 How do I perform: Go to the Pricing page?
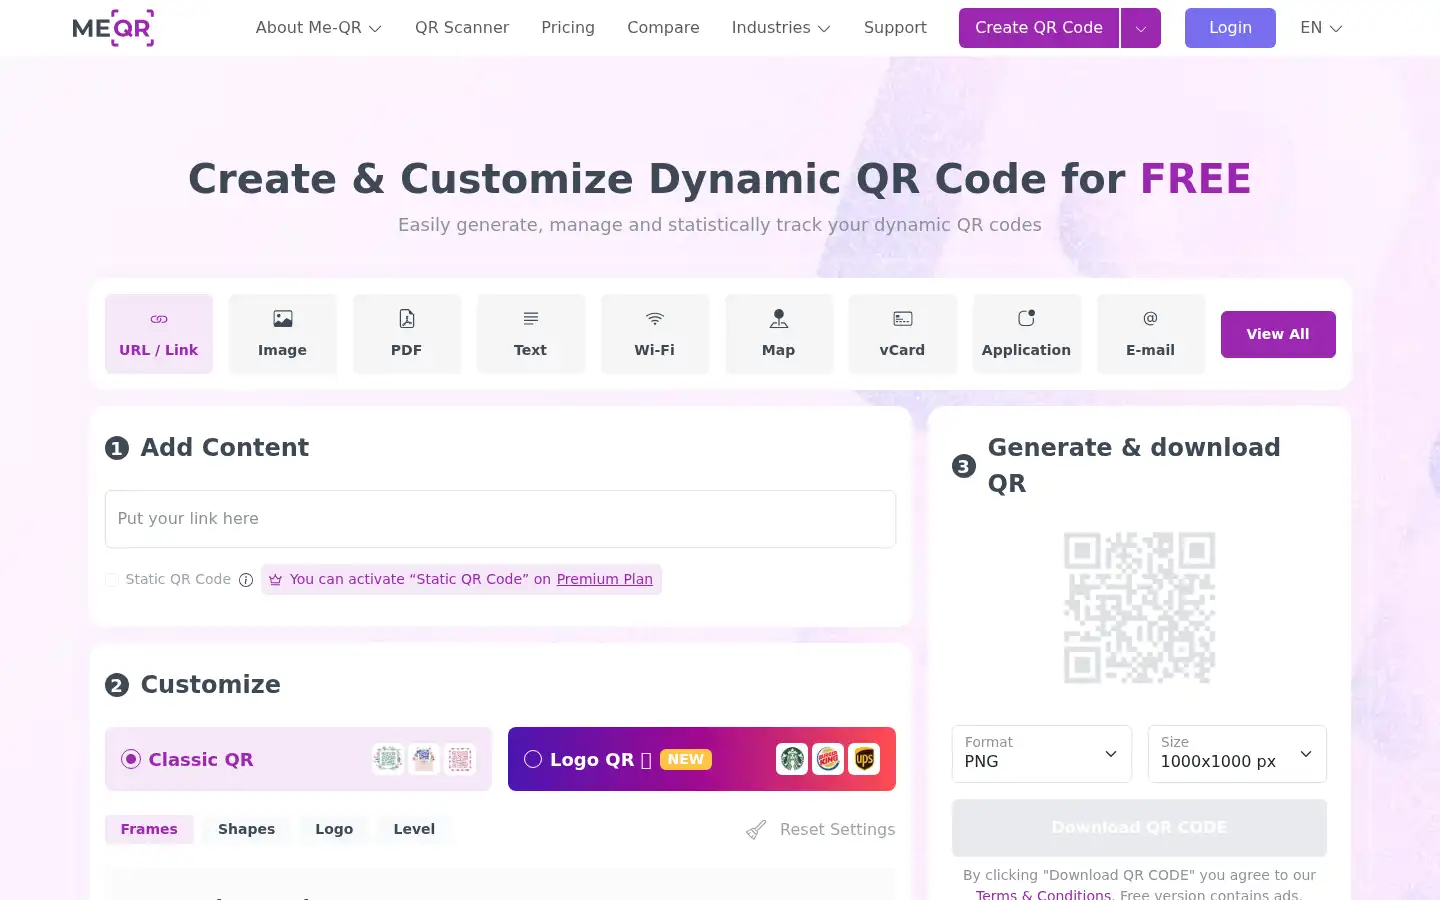[x=568, y=28]
